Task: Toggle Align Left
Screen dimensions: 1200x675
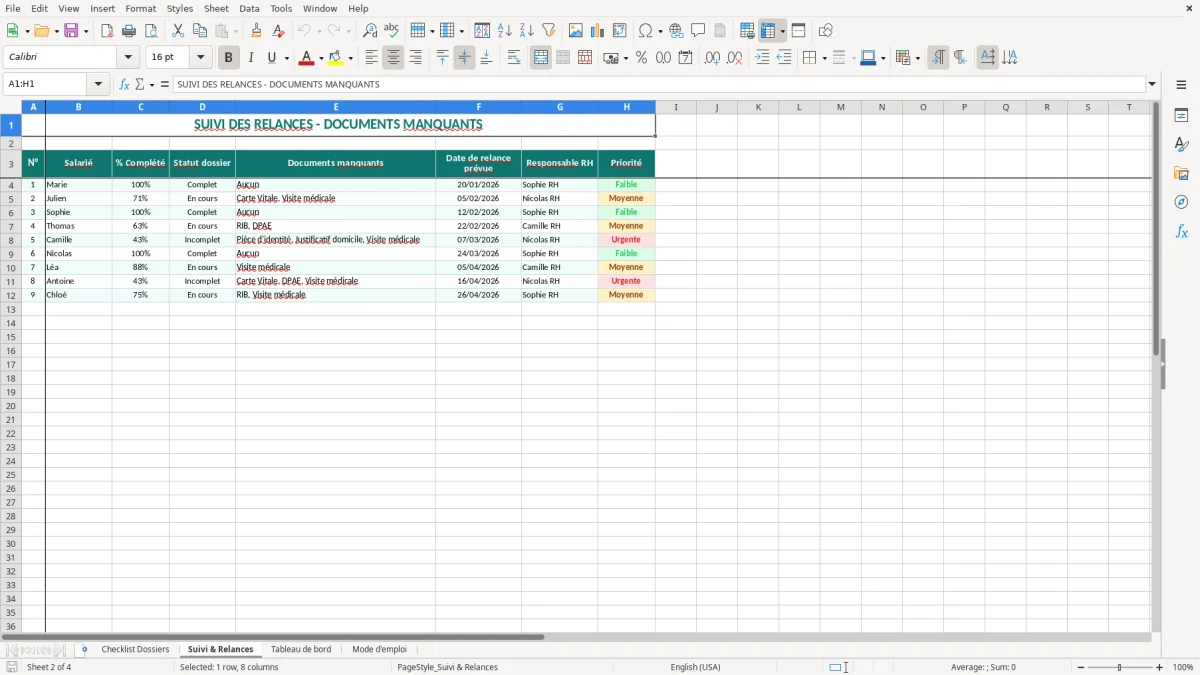Action: pyautogui.click(x=371, y=58)
